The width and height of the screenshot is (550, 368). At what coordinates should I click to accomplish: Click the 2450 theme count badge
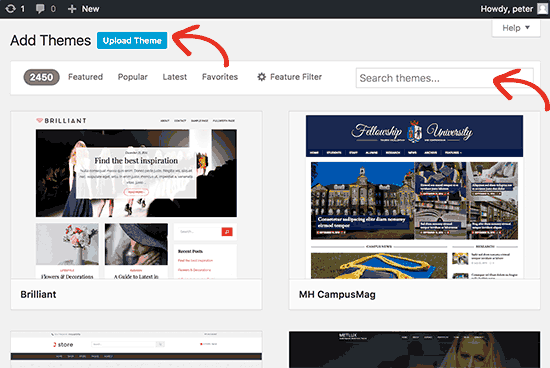tap(41, 77)
